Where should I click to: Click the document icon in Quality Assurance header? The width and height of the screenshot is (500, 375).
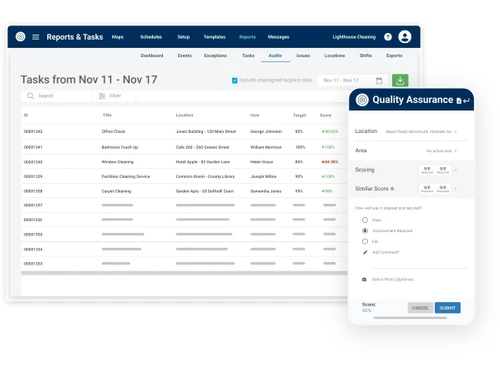(459, 101)
